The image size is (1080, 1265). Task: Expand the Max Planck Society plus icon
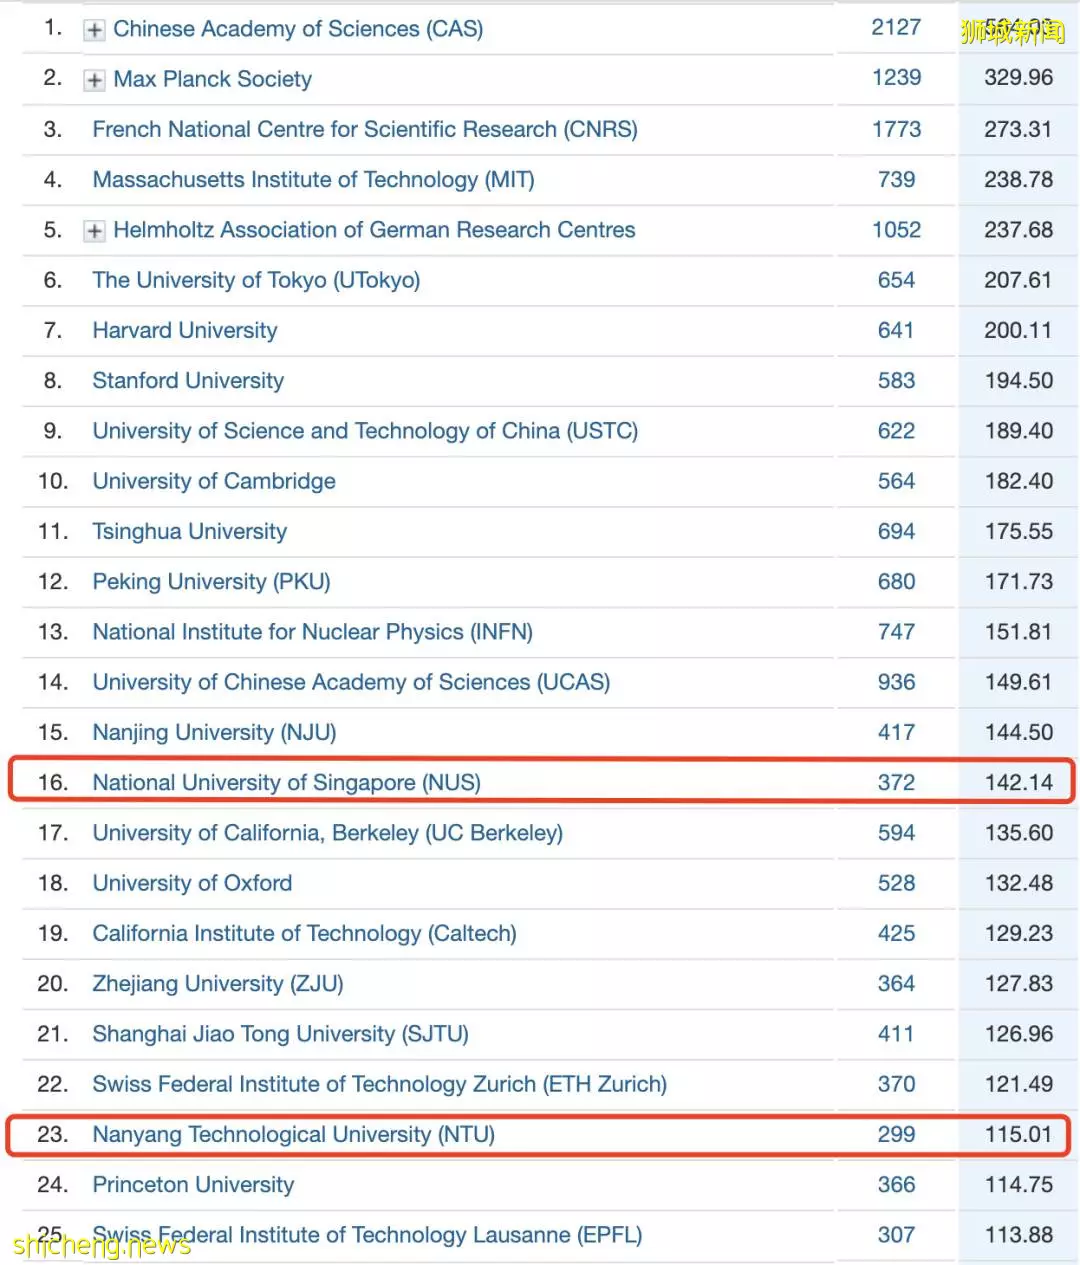[94, 80]
